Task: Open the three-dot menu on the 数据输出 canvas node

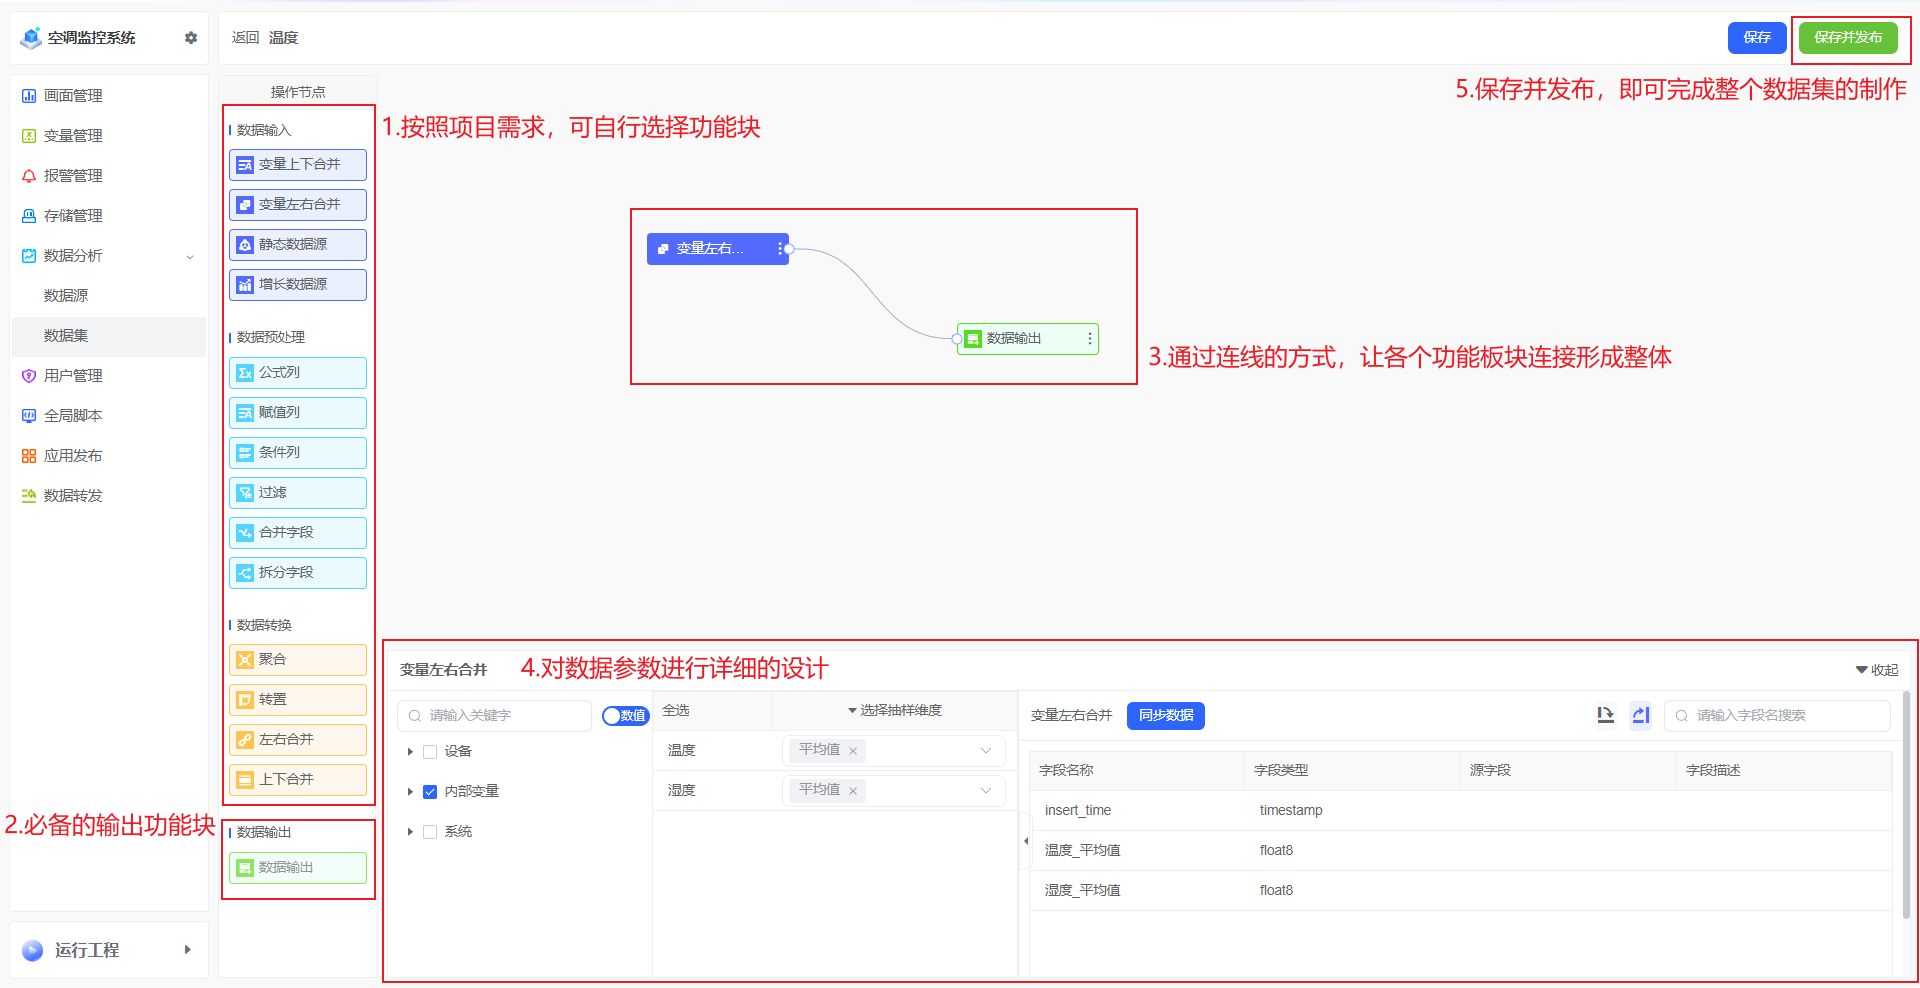Action: point(1090,339)
